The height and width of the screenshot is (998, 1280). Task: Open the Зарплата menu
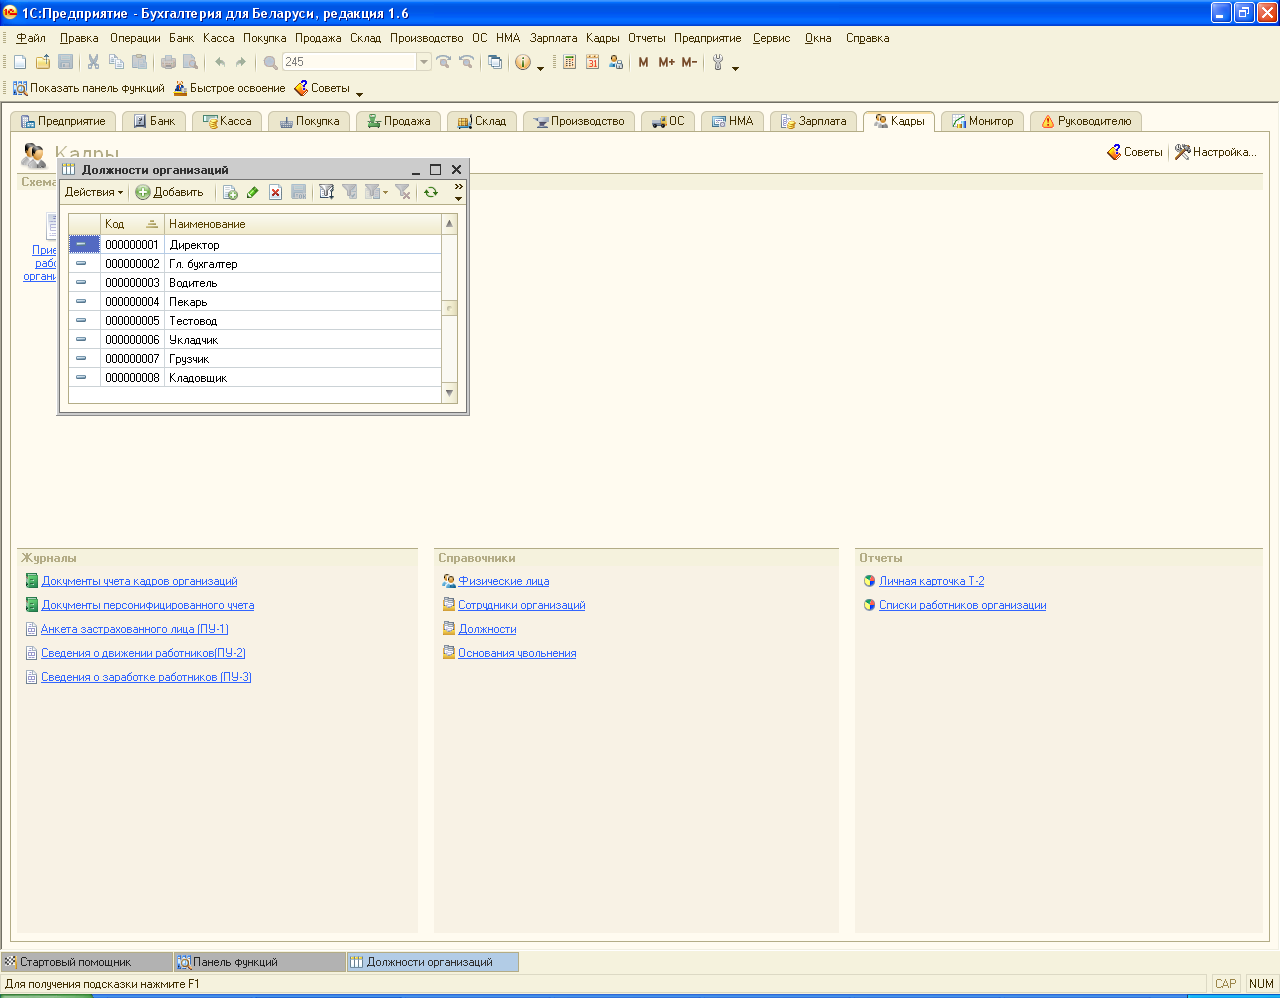554,38
